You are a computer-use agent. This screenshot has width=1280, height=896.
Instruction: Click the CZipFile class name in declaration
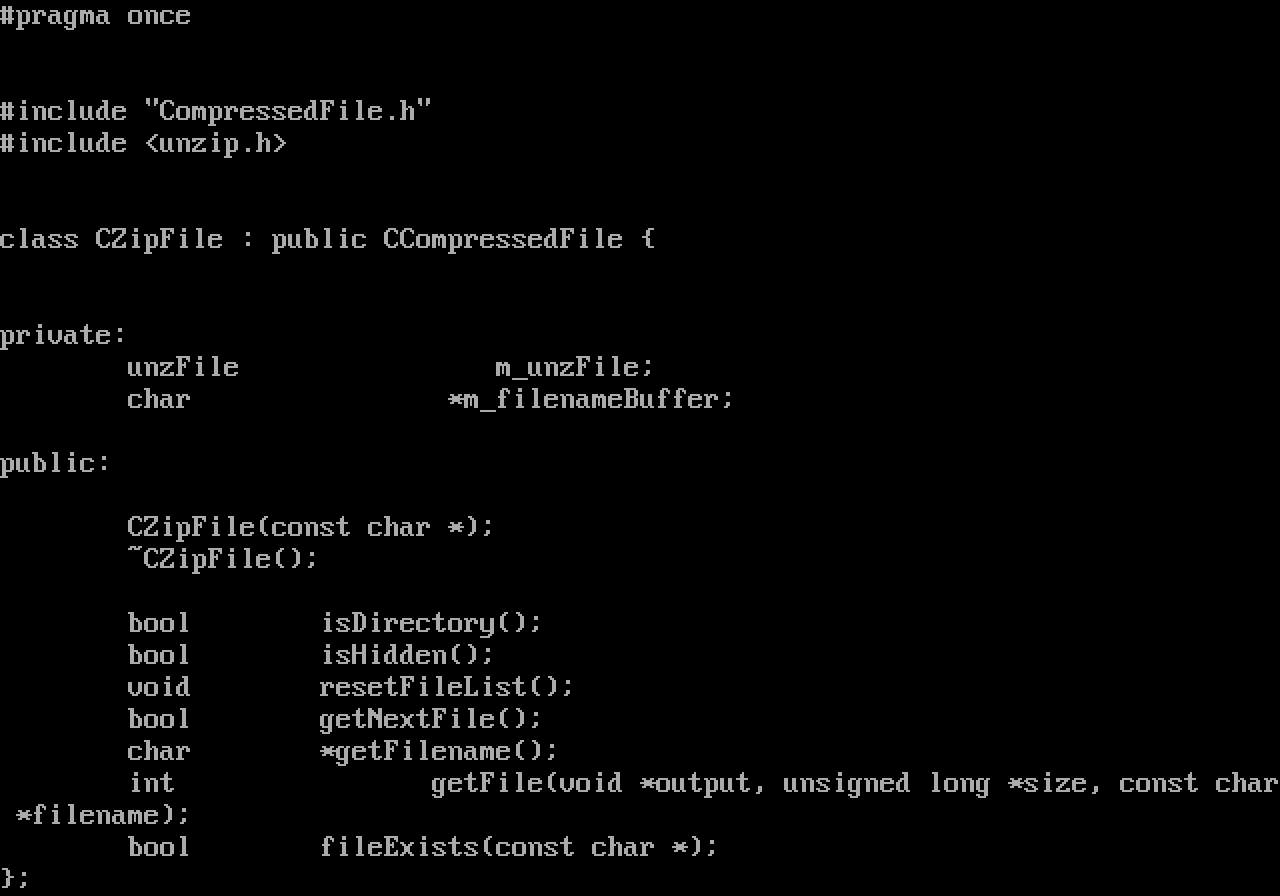159,240
